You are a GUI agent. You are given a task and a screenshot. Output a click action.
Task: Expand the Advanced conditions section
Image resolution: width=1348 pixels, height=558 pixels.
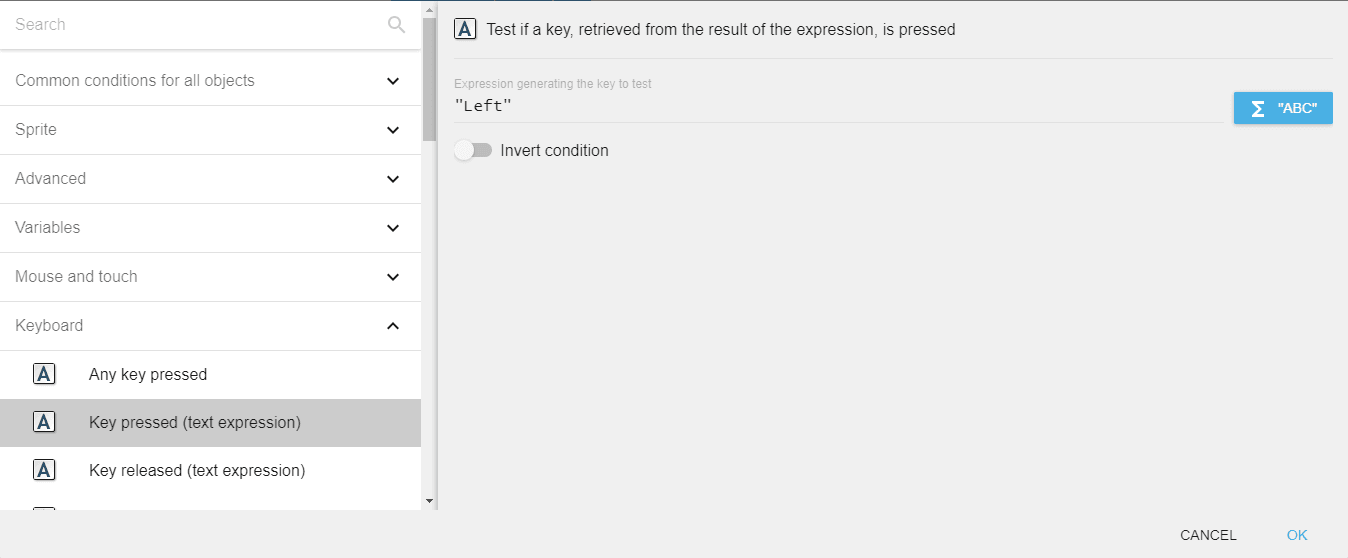(393, 179)
